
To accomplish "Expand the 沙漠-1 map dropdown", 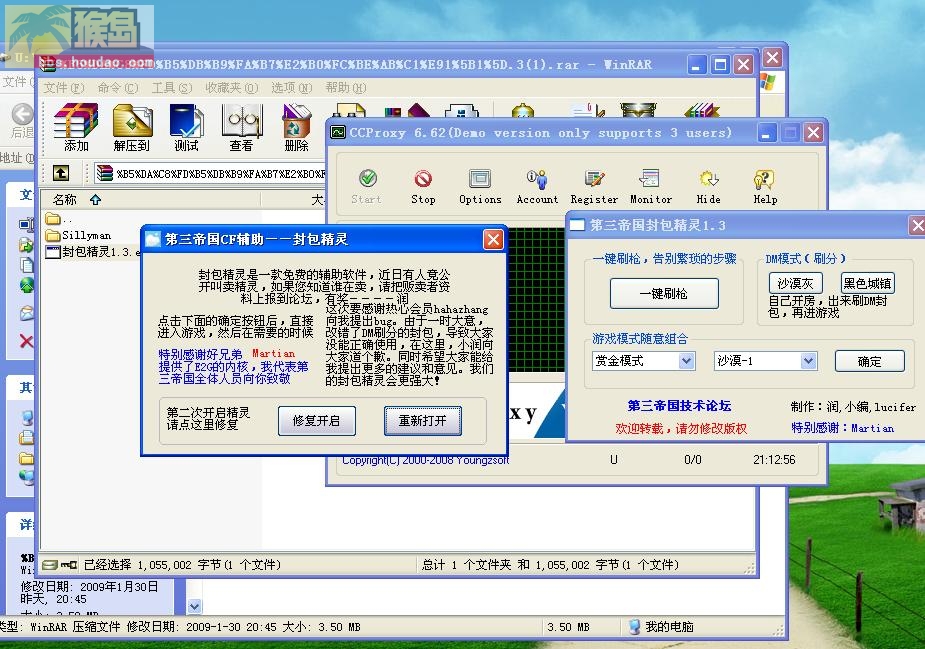I will click(x=808, y=360).
